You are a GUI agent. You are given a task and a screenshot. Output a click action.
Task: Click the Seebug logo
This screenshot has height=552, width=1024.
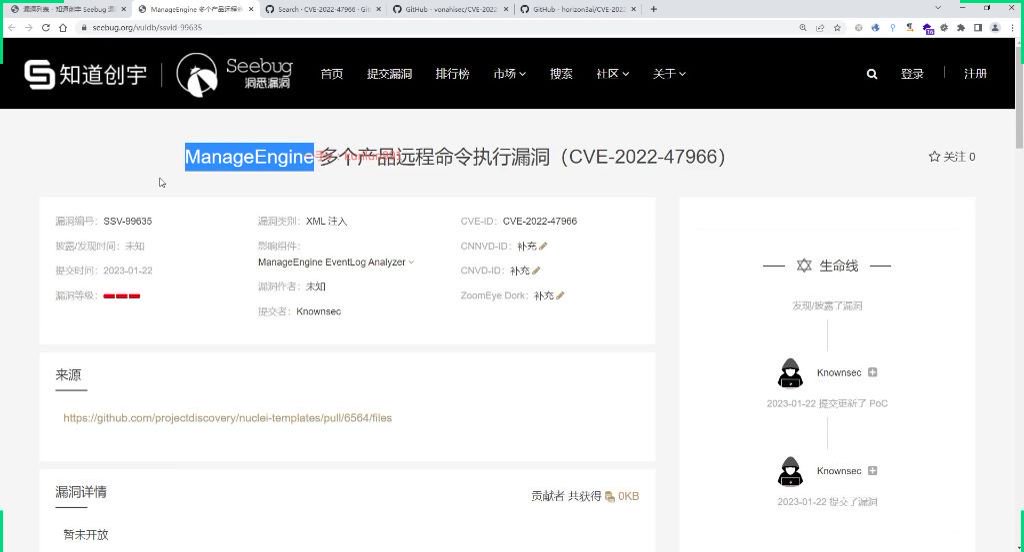(234, 74)
